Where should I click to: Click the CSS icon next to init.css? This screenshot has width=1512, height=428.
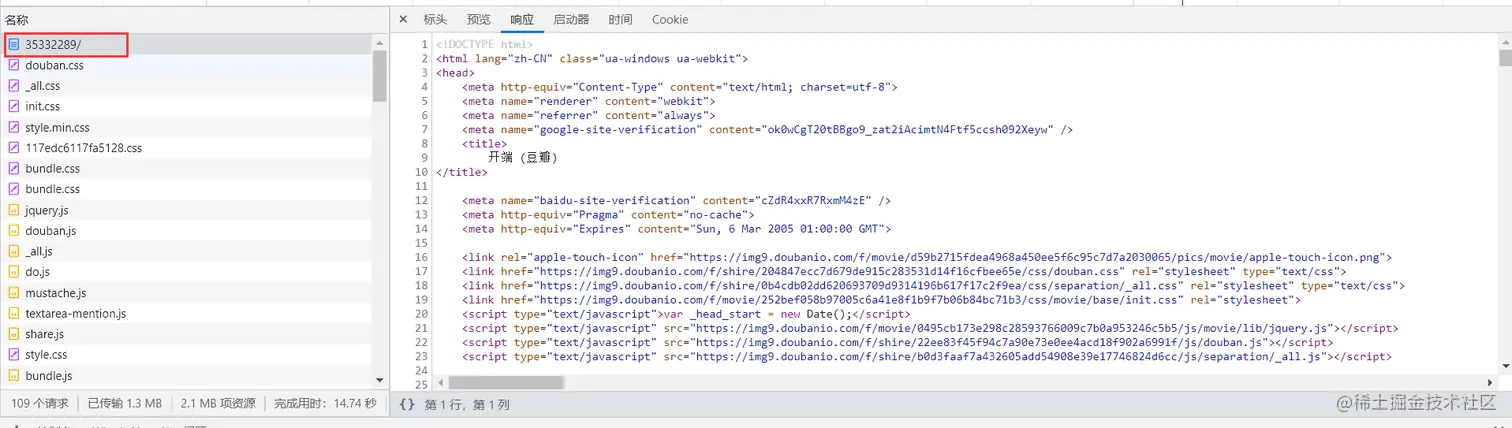coord(14,106)
